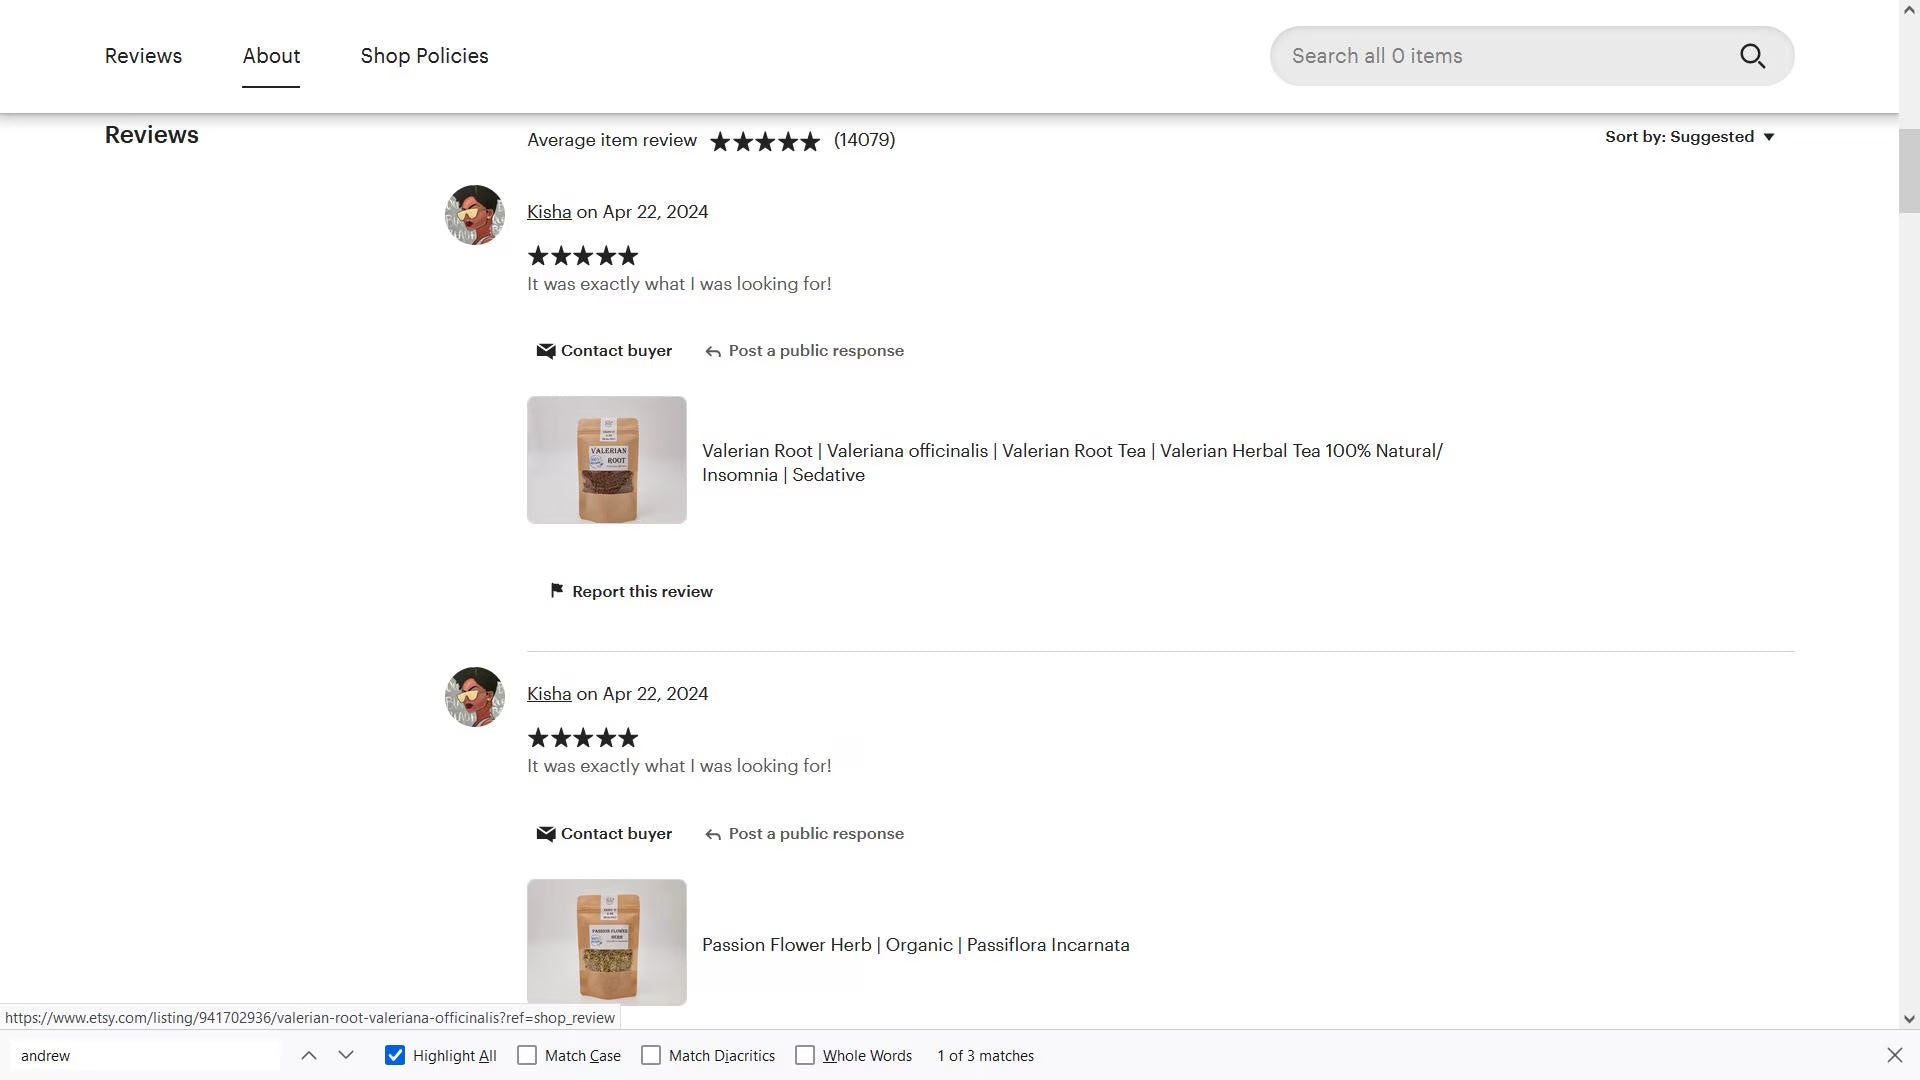1920x1080 pixels.
Task: Click the first review's Contact buyer envelope icon
Action: click(x=545, y=351)
